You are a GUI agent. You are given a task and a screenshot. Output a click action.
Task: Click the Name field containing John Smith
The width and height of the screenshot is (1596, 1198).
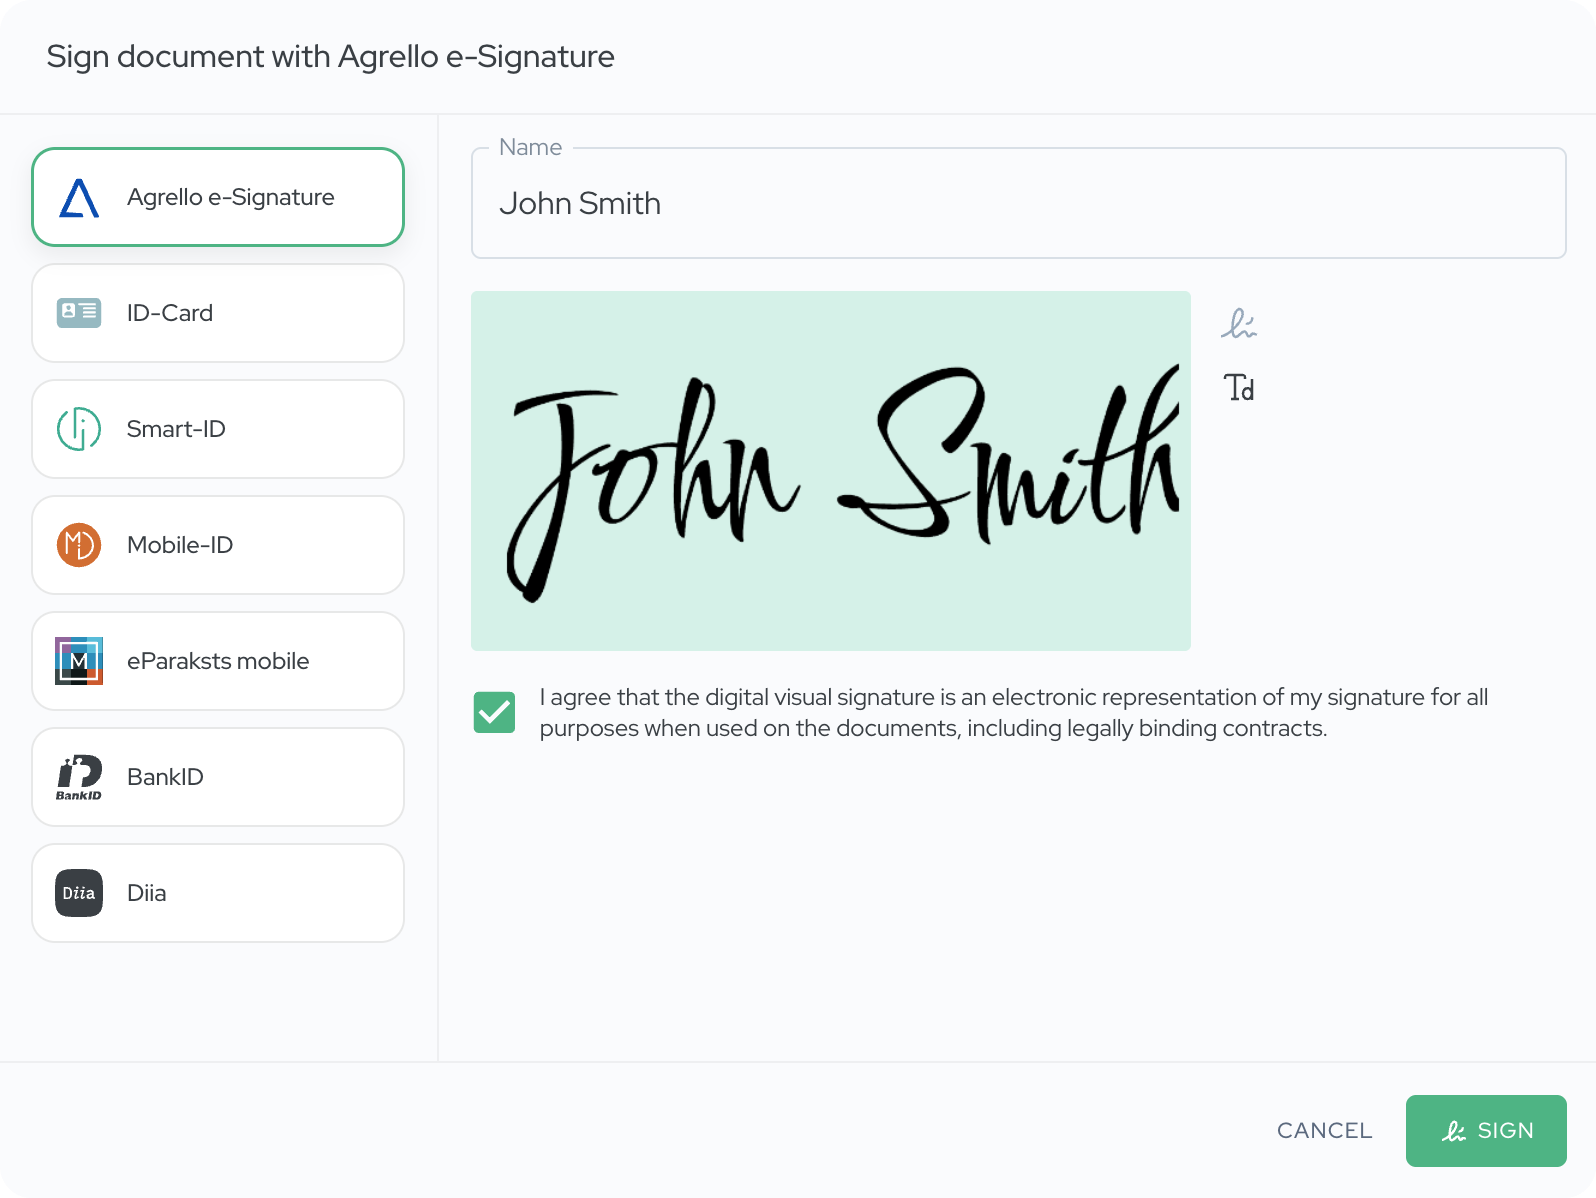(1018, 204)
